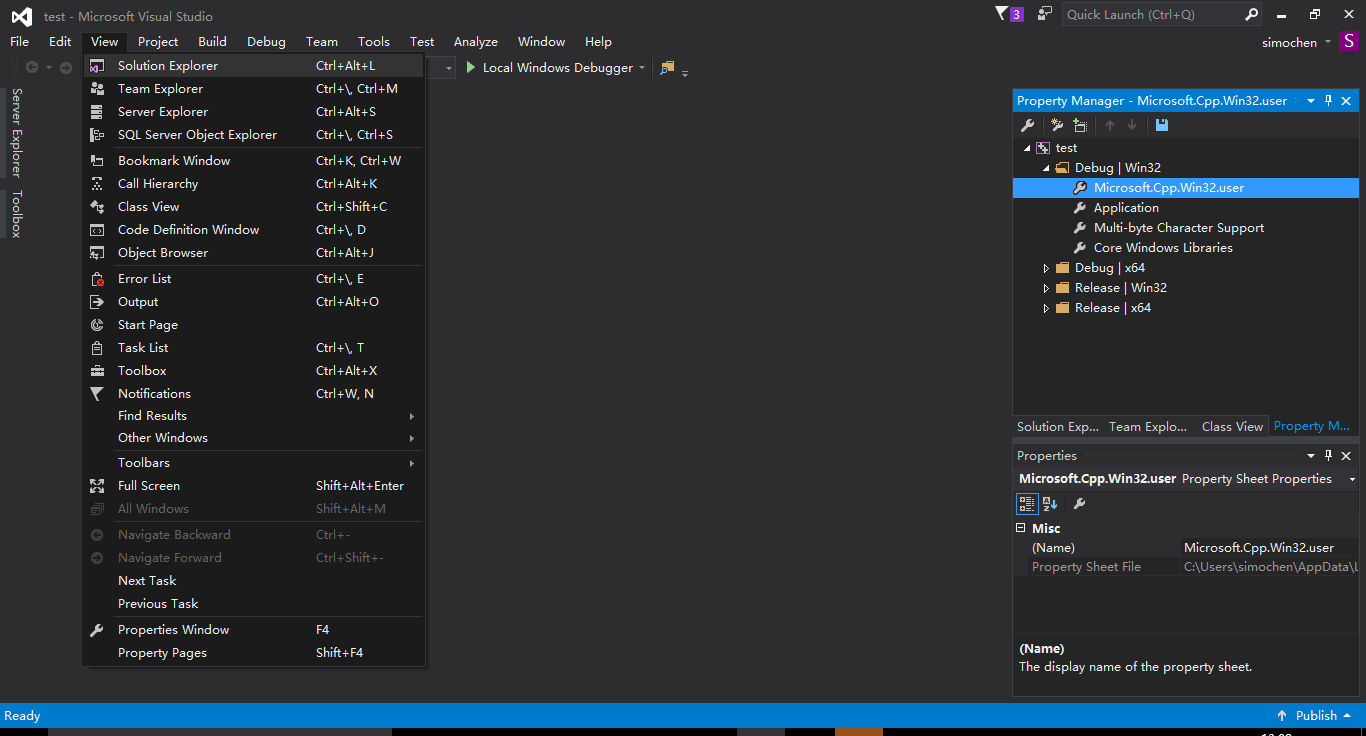
Task: Open SQL Server Object Explorer
Action: pos(254,135)
